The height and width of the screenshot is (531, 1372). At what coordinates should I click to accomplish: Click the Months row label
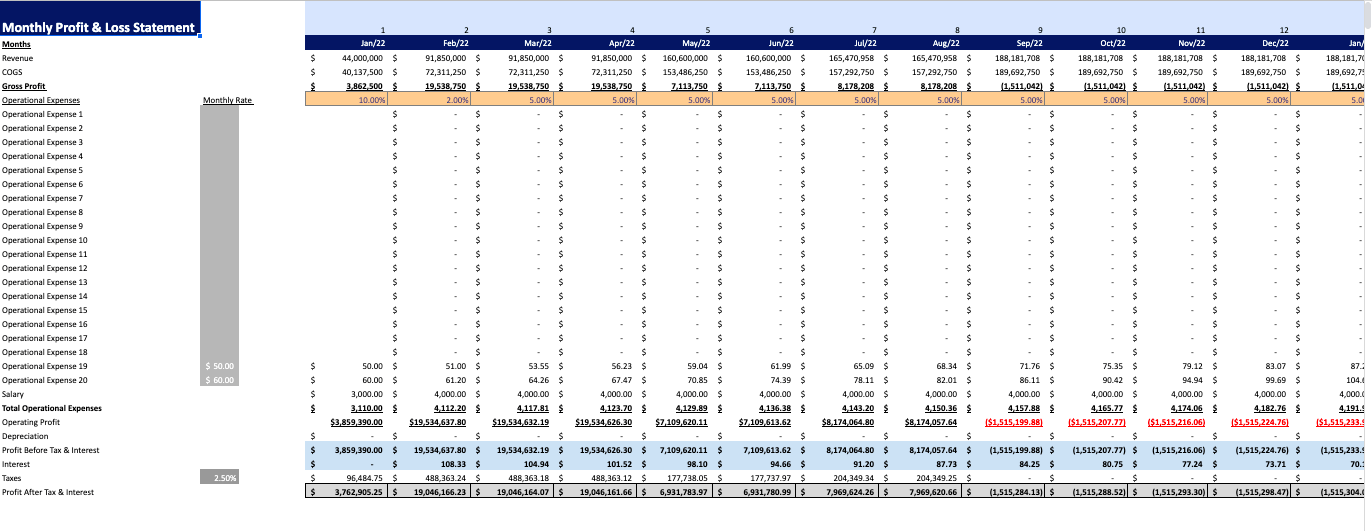pyautogui.click(x=16, y=44)
